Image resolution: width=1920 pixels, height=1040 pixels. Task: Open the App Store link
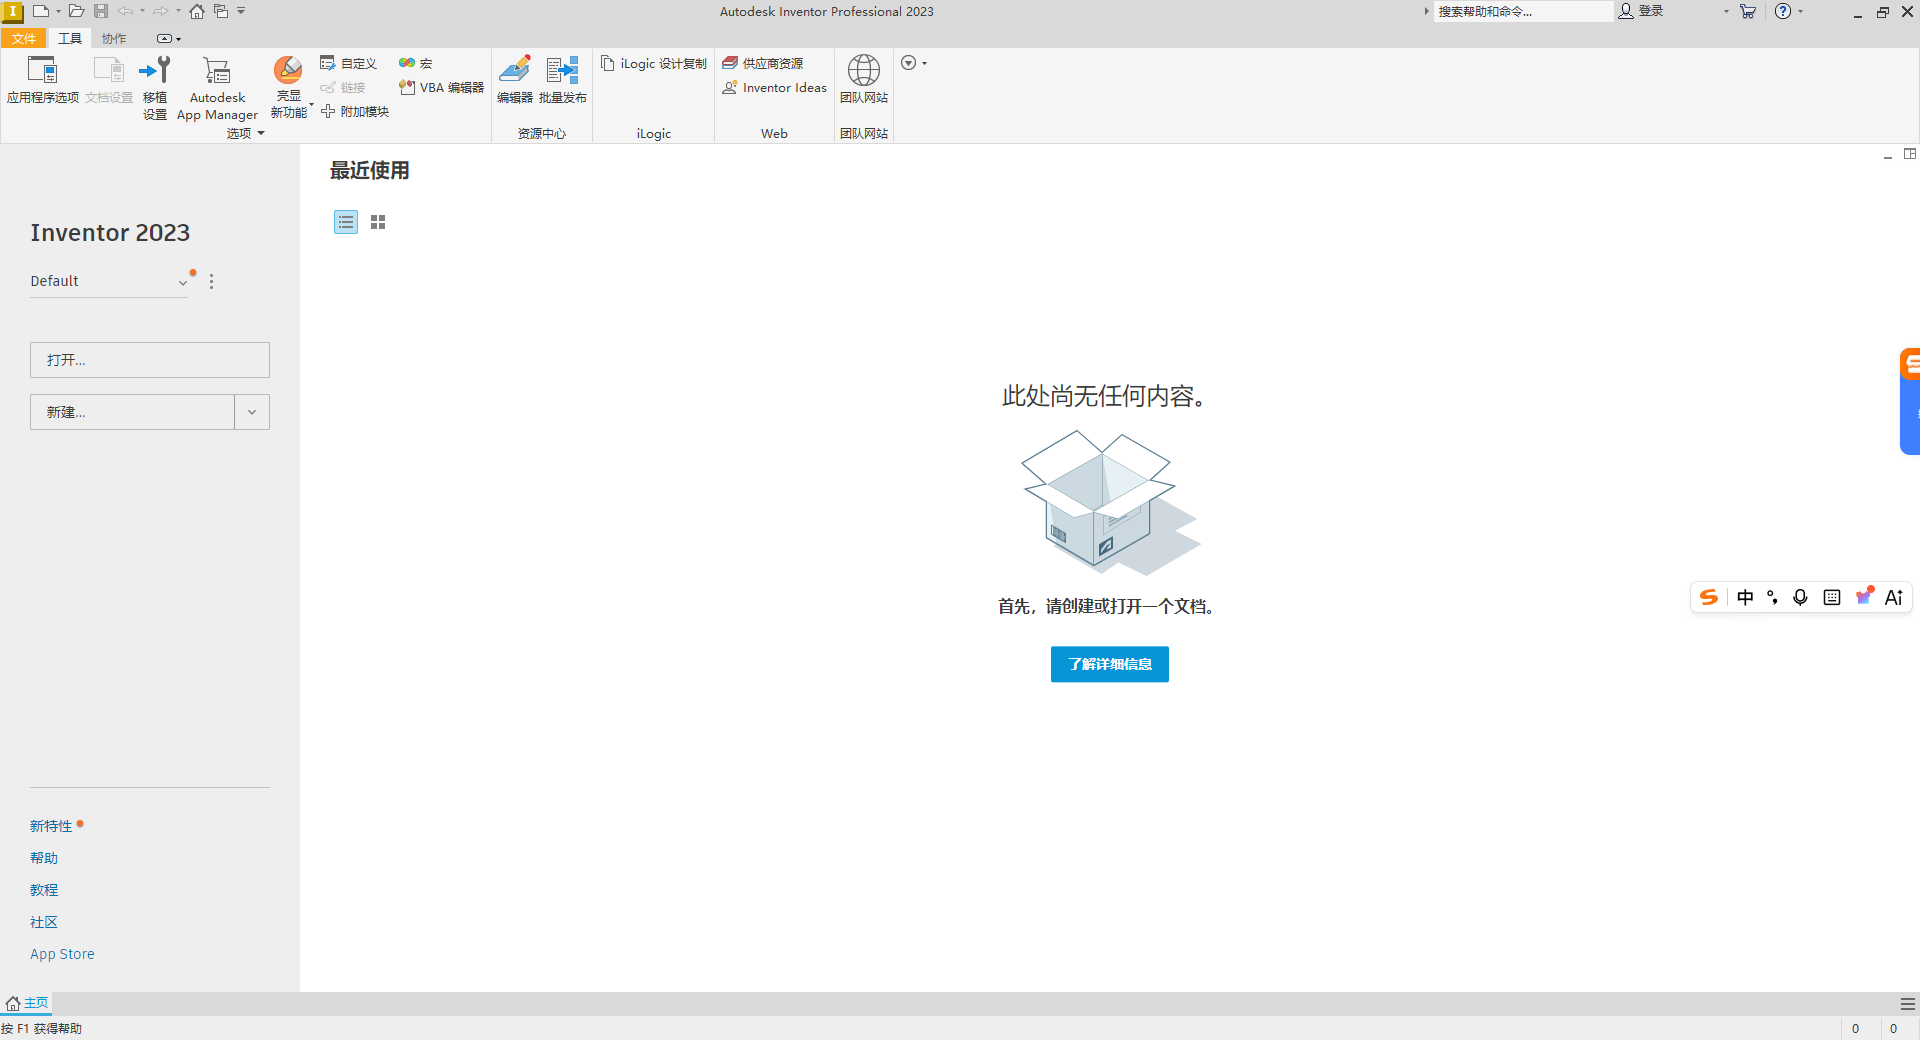61,953
